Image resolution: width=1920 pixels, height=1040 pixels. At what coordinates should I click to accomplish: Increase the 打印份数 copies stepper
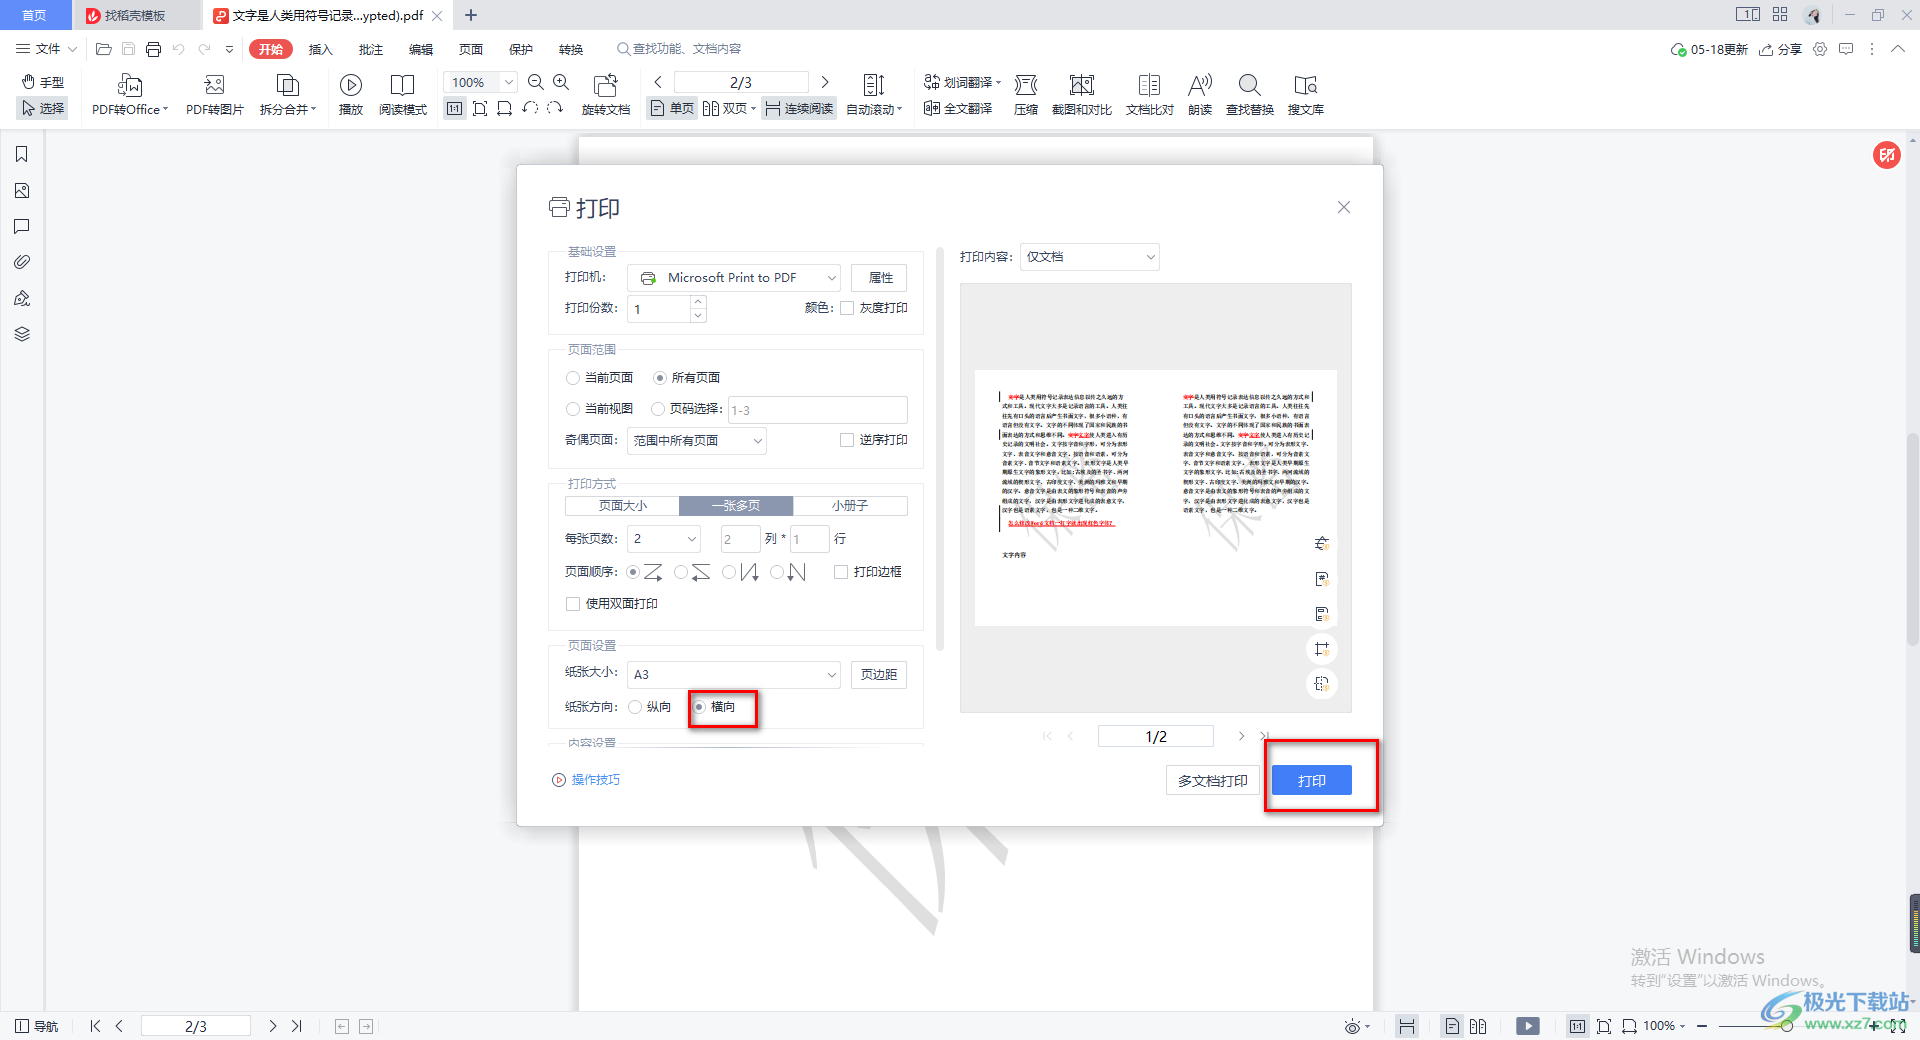tap(698, 302)
